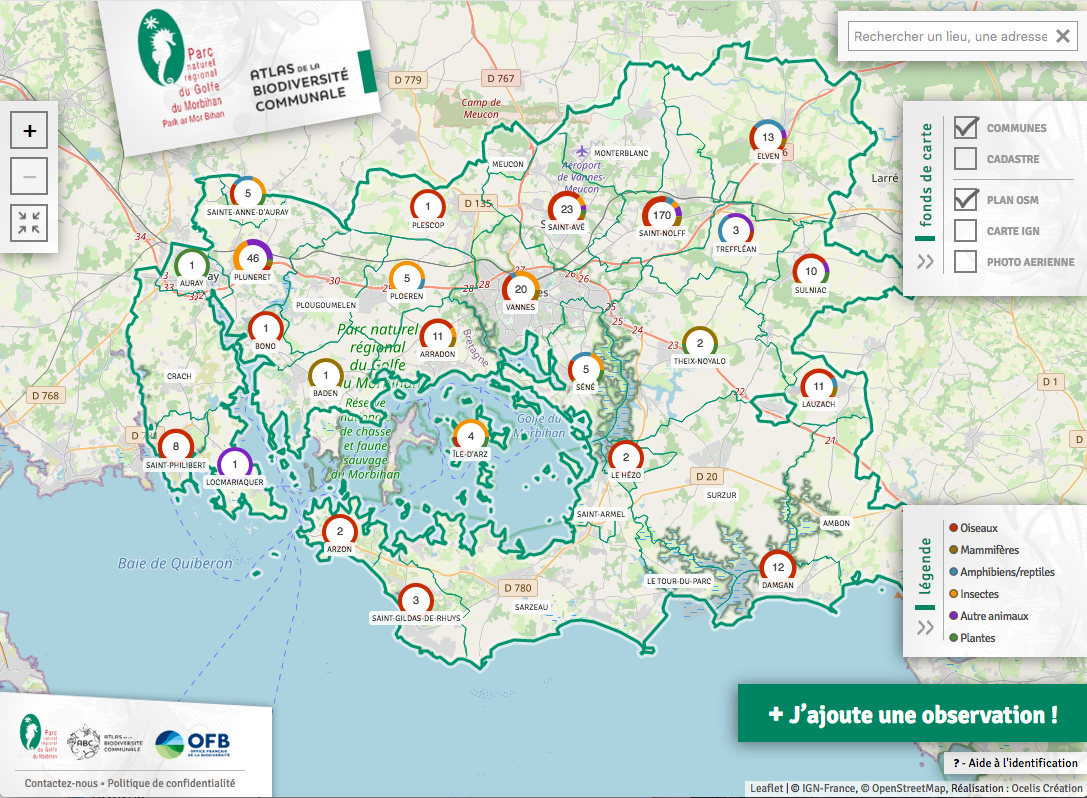Image resolution: width=1087 pixels, height=798 pixels.
Task: Click the fit-to-extent arrows icon
Action: point(29,223)
